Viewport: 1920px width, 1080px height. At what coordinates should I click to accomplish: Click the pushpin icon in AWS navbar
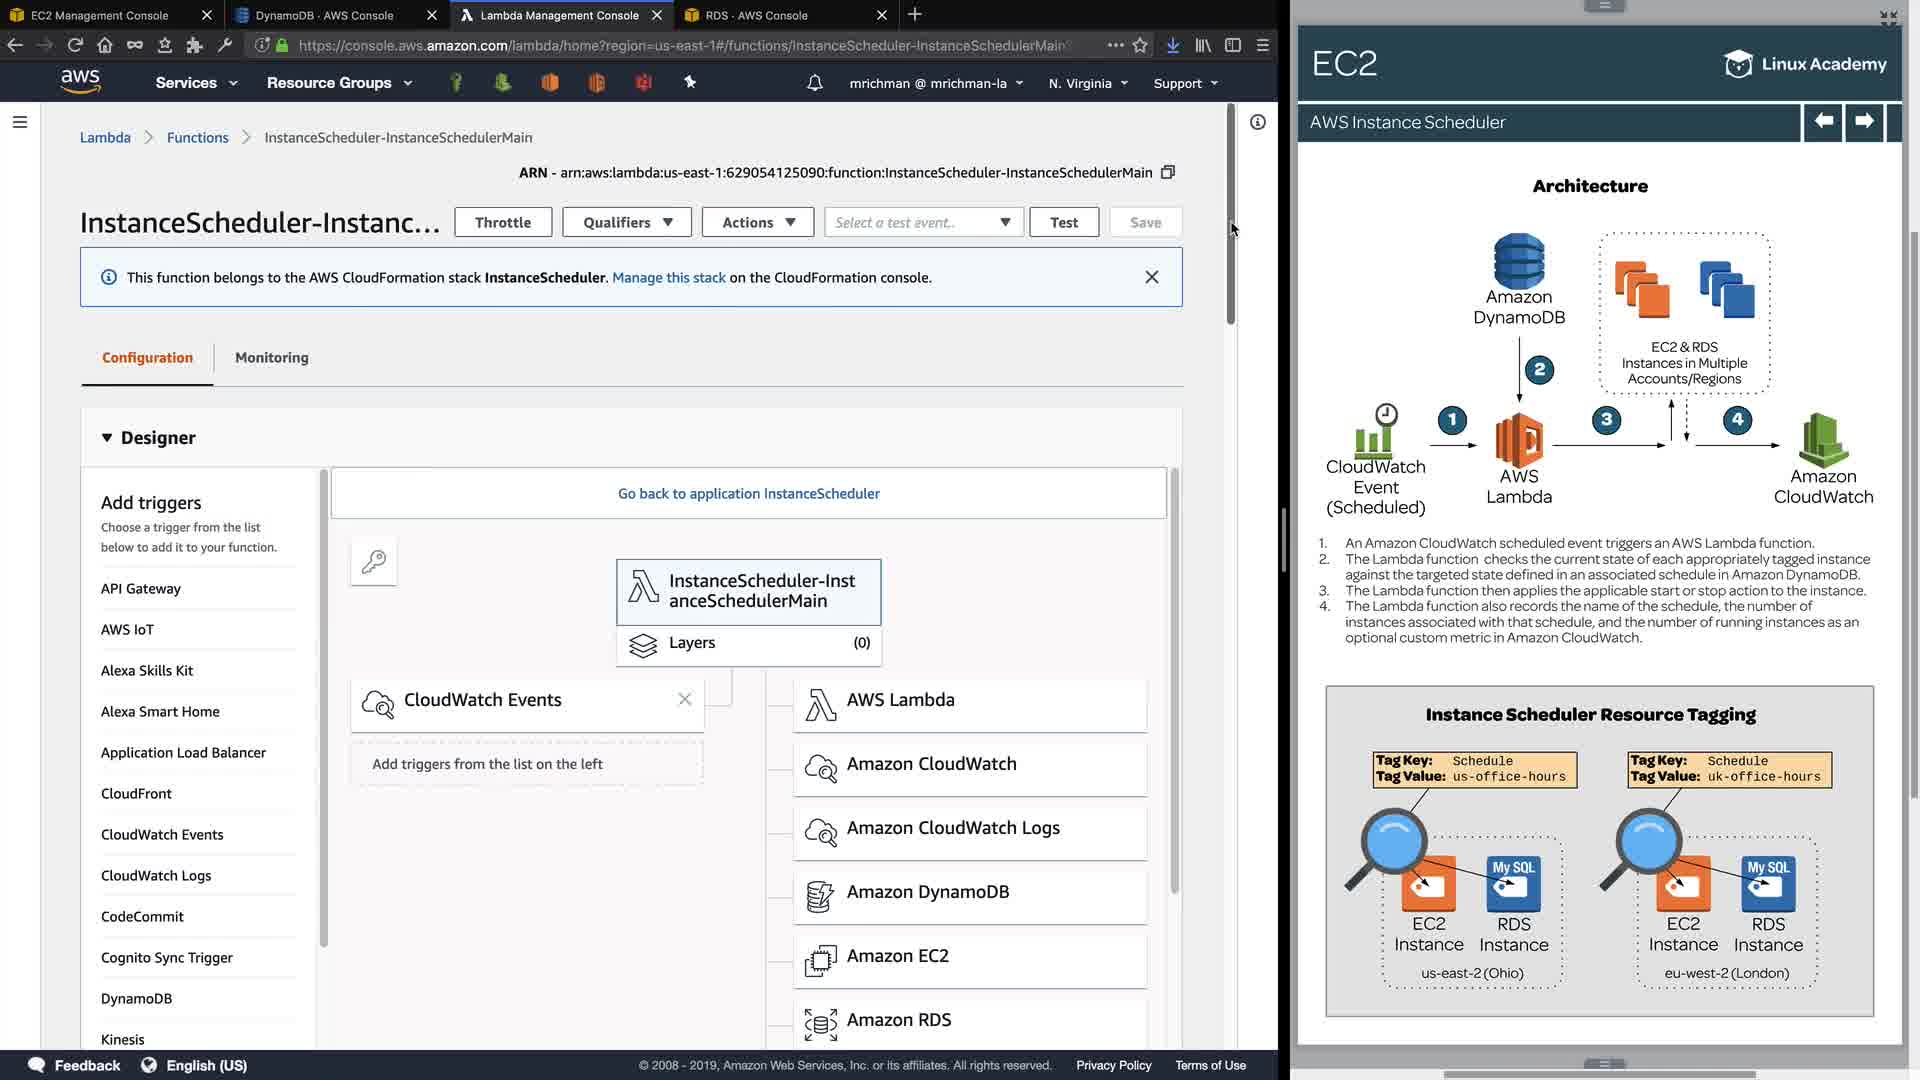[x=690, y=83]
